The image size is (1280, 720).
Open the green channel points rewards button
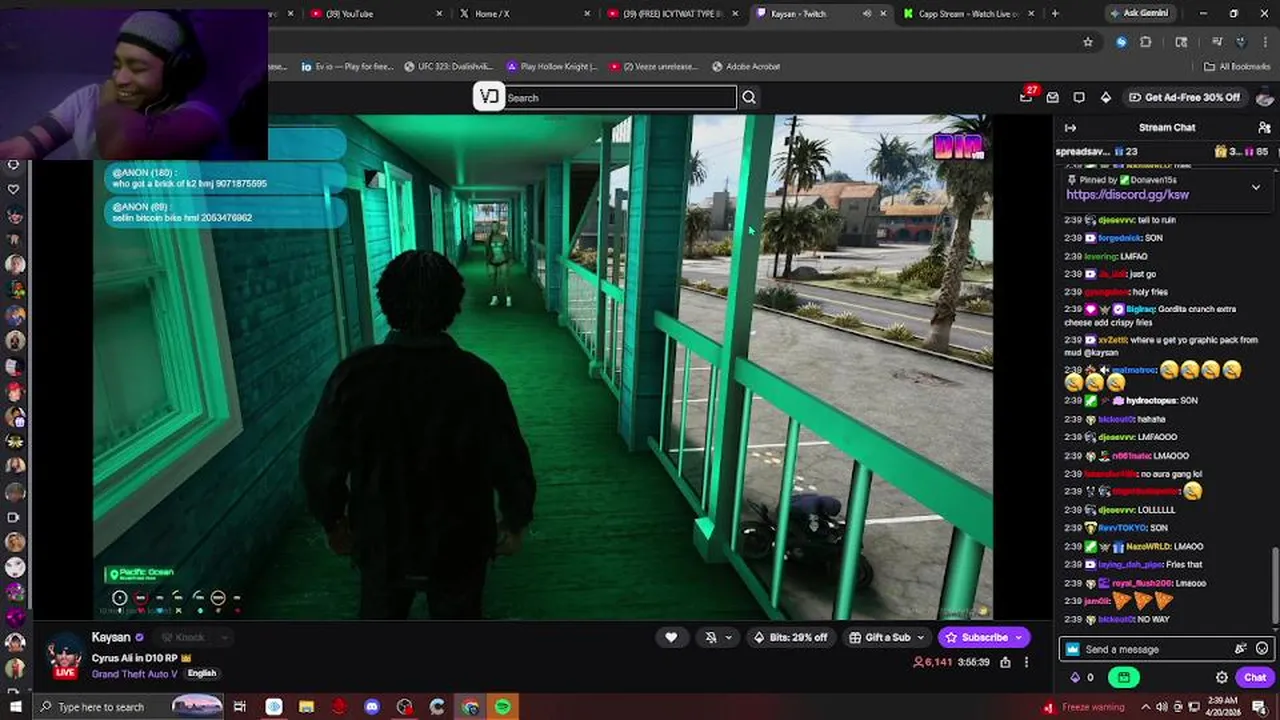1124,677
